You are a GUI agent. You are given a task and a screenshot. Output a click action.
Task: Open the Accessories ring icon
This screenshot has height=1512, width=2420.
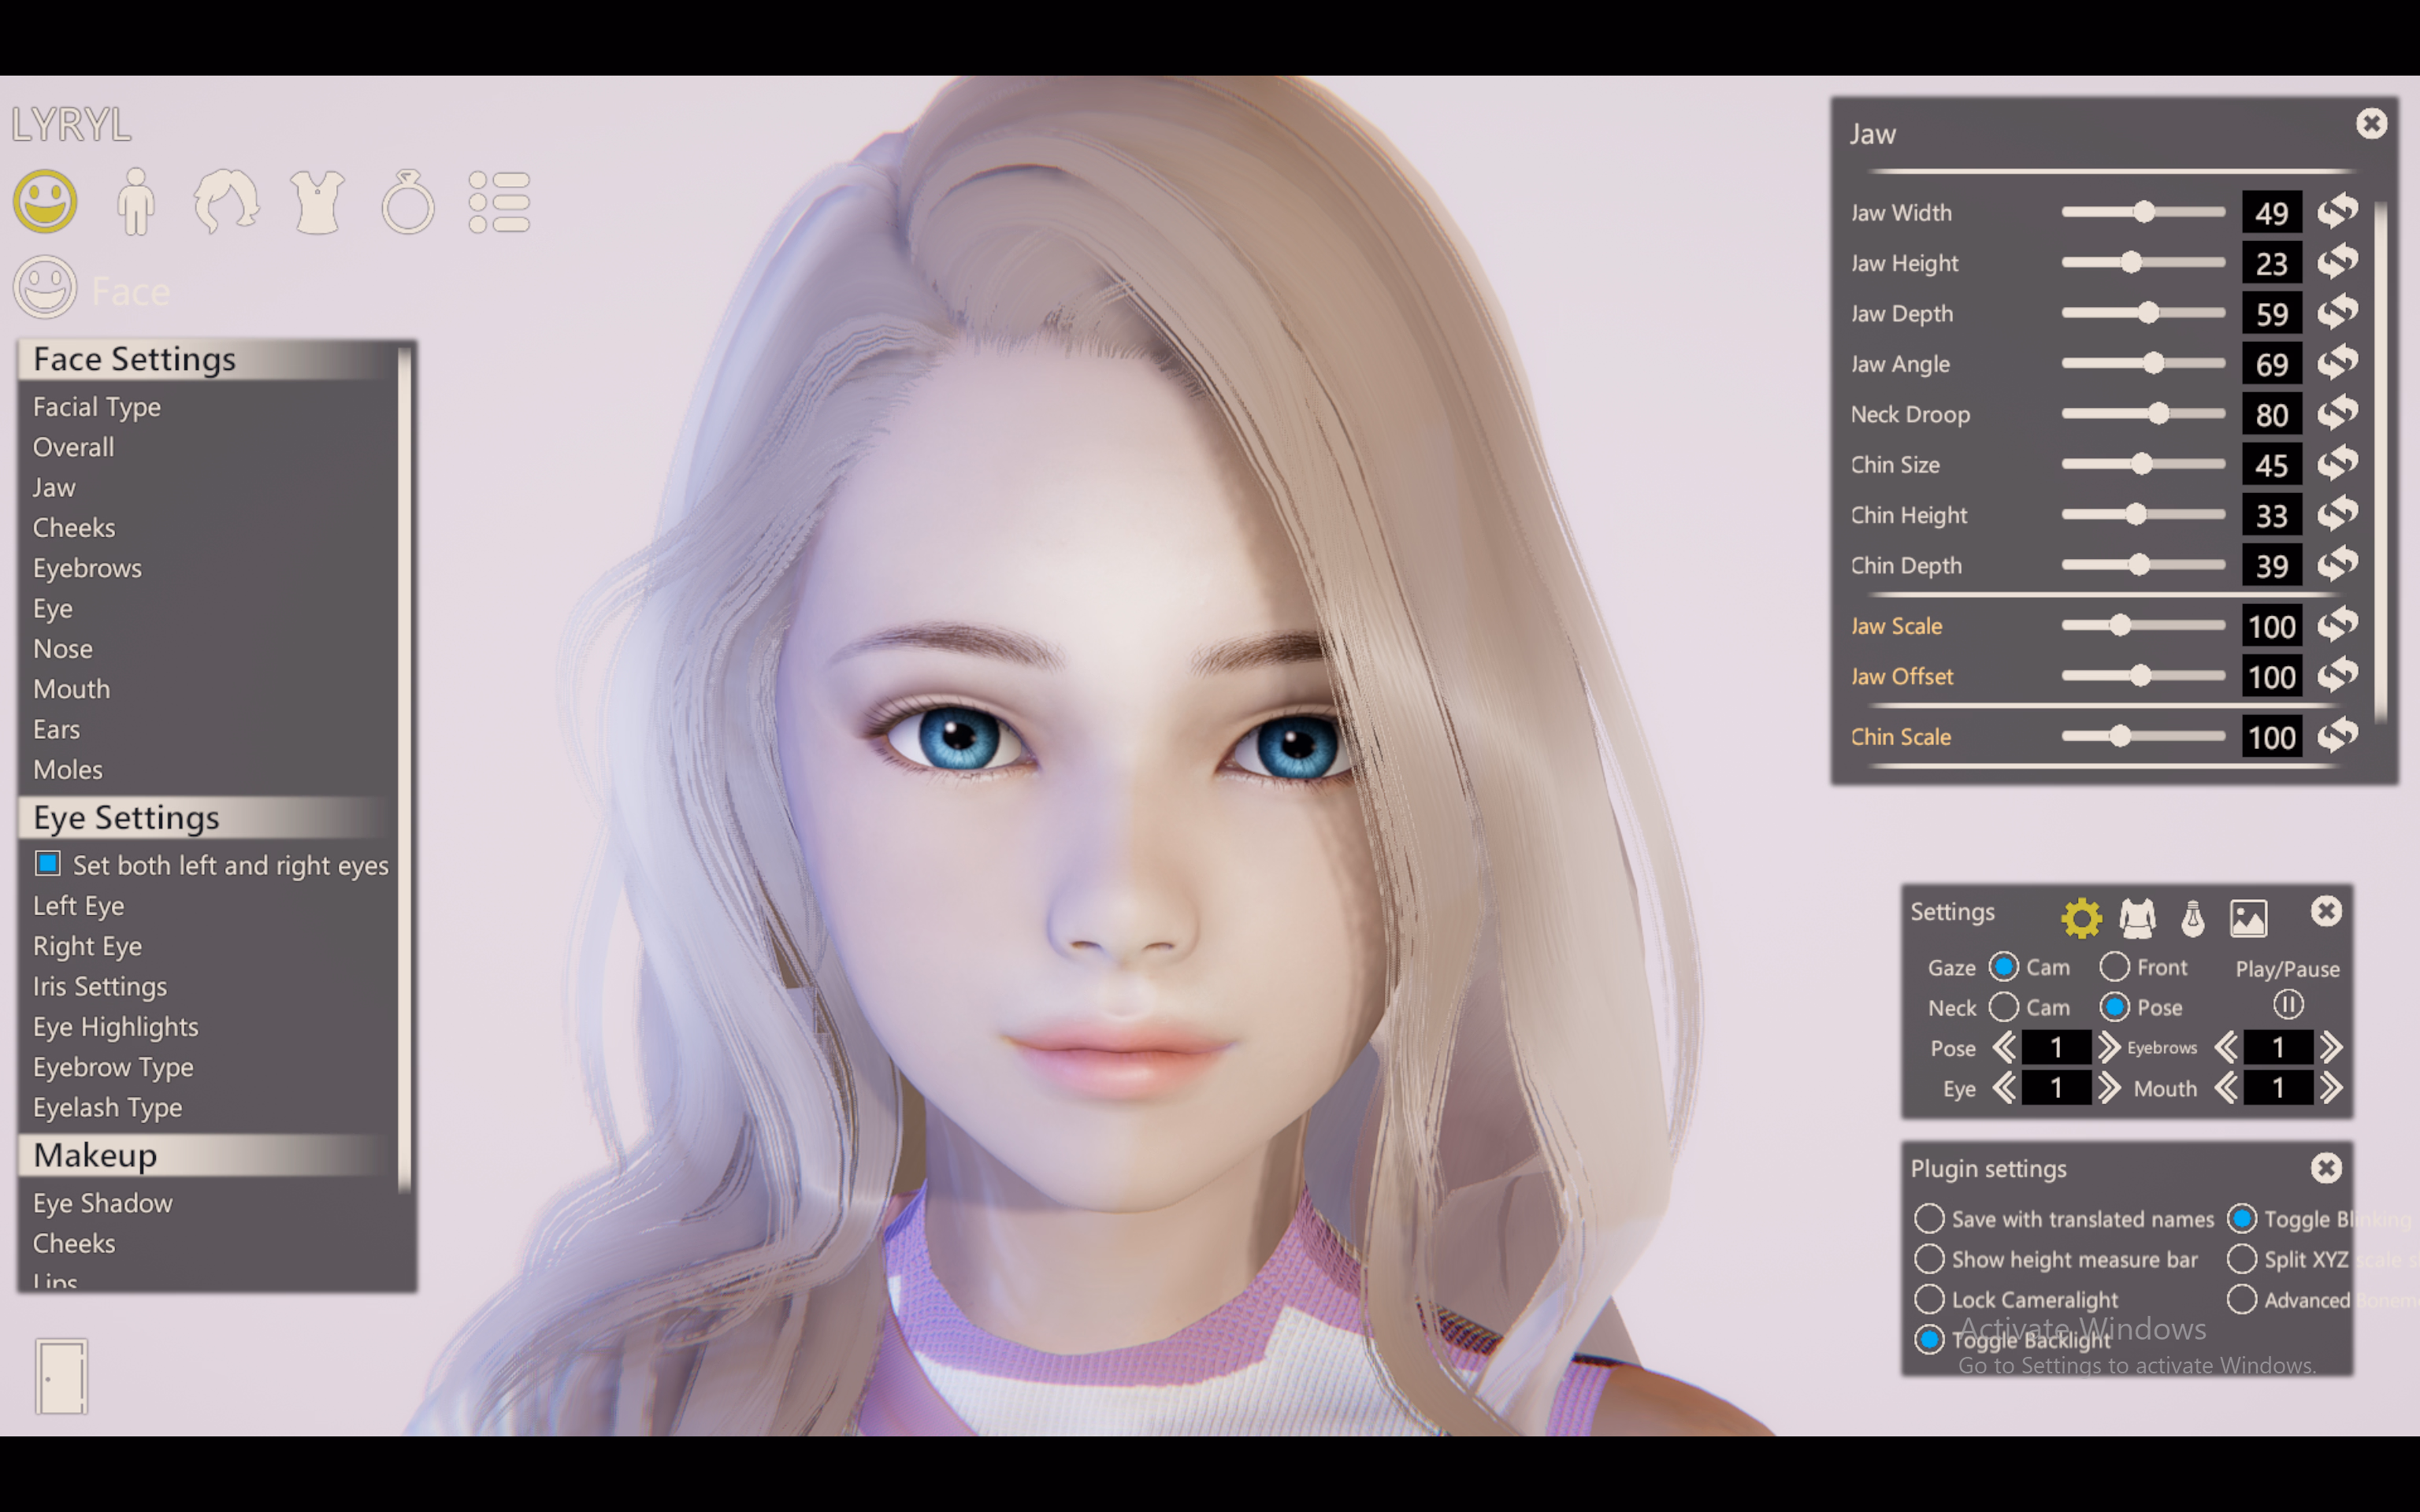coord(408,202)
